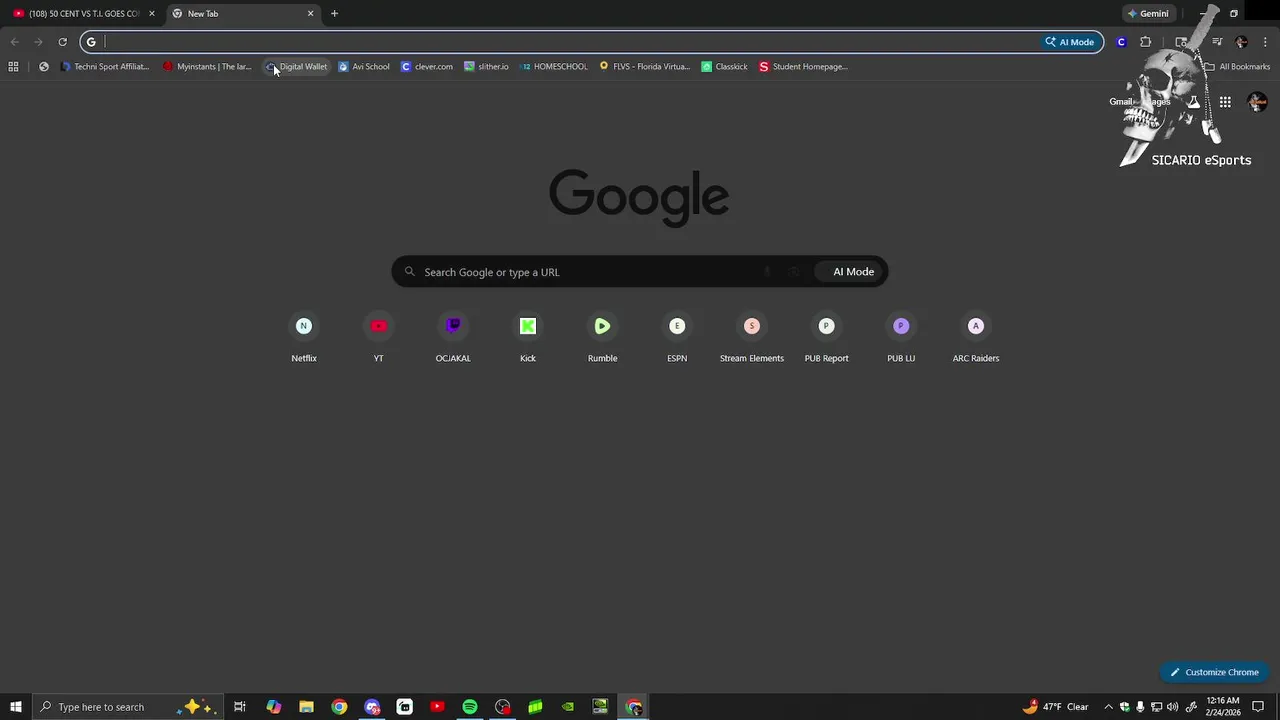This screenshot has width=1280, height=720.
Task: Open the slither.io bookmark
Action: [486, 67]
